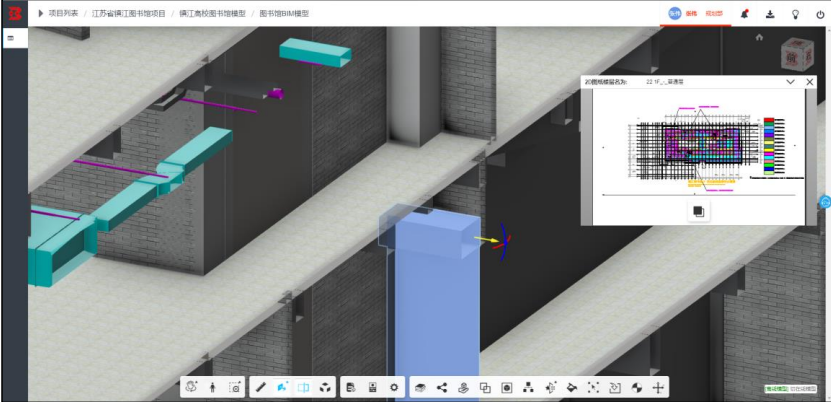Open viewer settings gear
Screen dimensions: 831x402
click(394, 388)
